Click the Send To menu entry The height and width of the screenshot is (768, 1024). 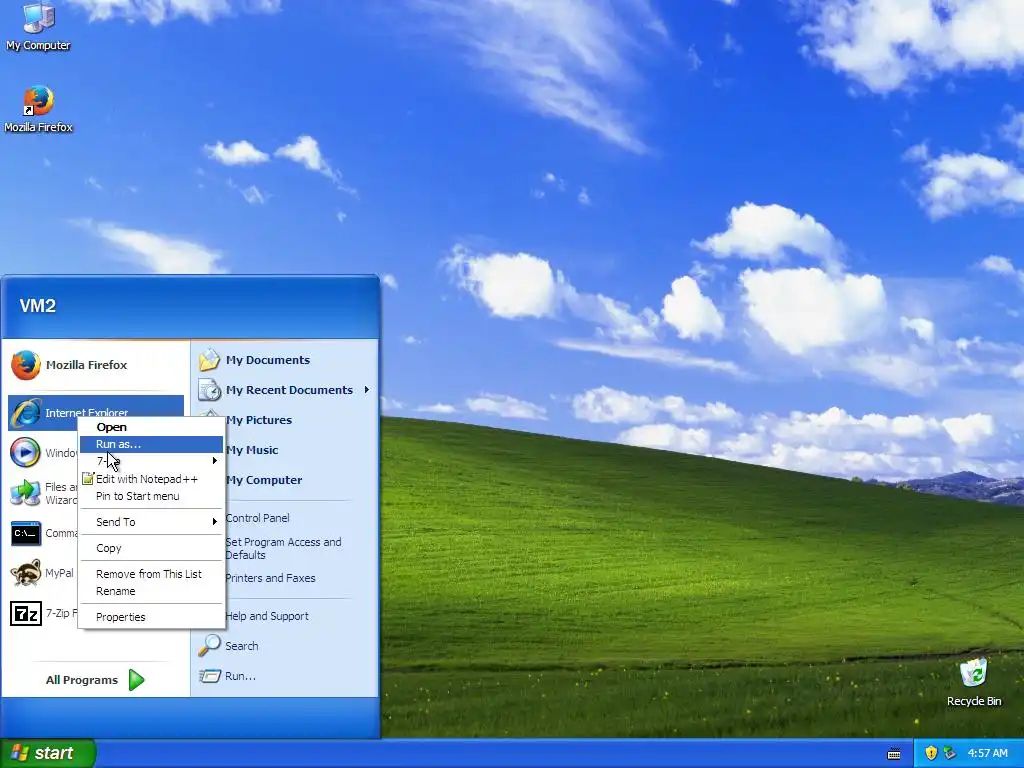(x=152, y=522)
